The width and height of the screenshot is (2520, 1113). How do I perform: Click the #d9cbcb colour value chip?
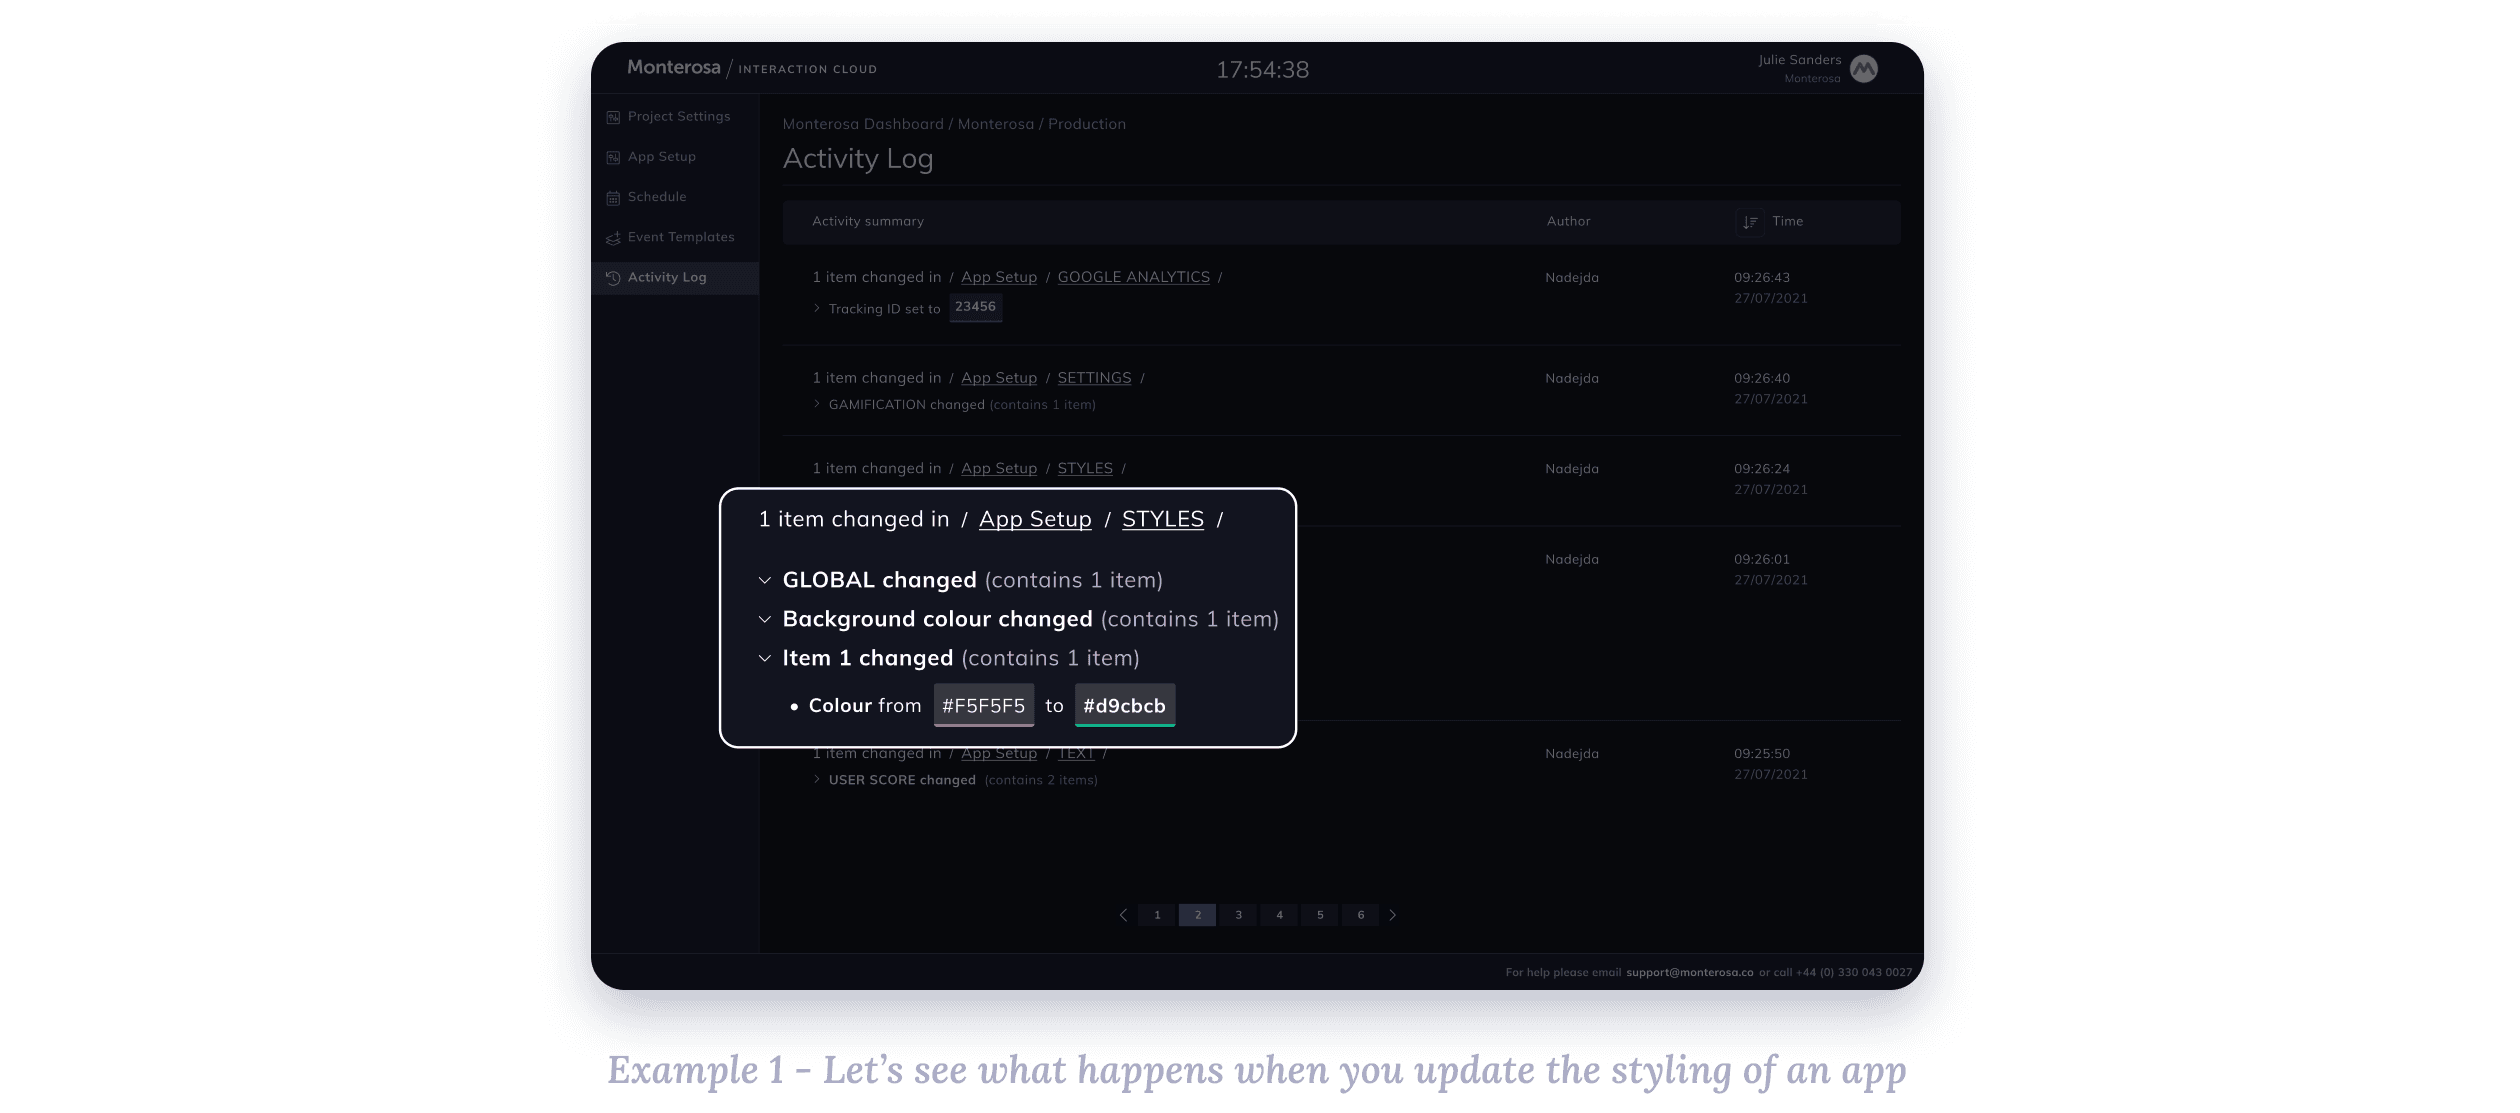coord(1124,706)
